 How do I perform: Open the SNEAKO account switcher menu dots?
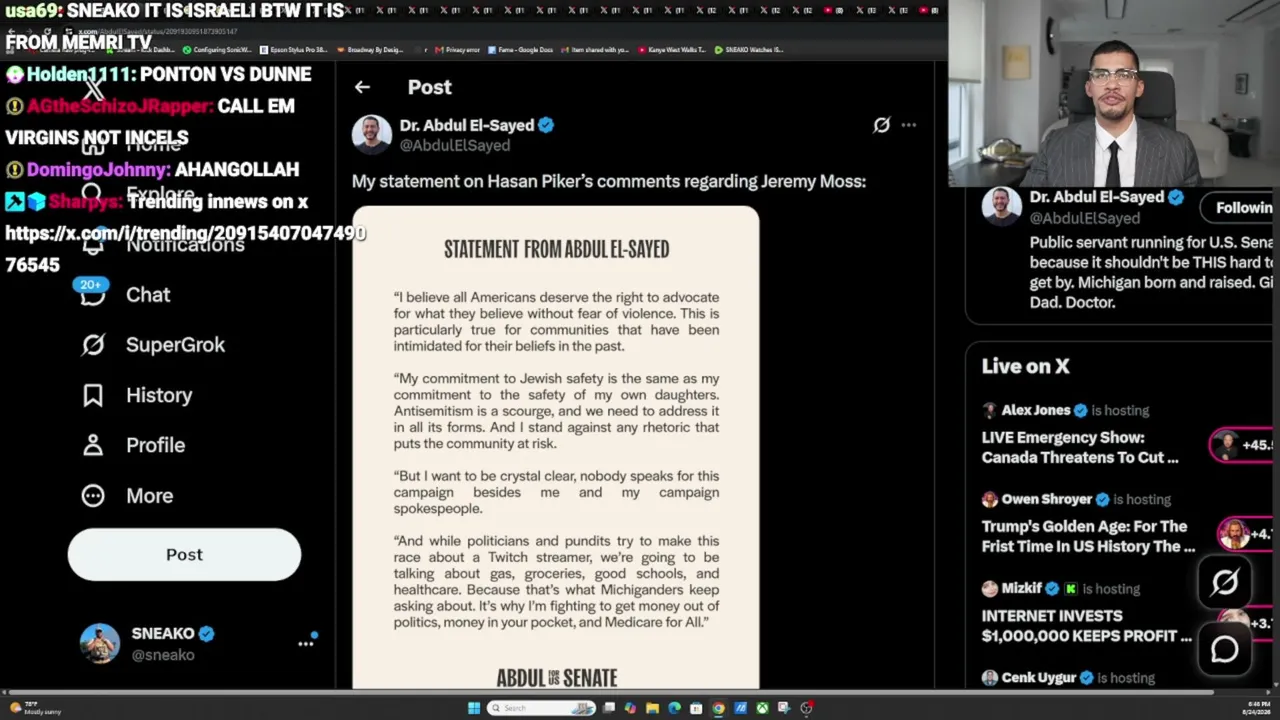tap(306, 643)
